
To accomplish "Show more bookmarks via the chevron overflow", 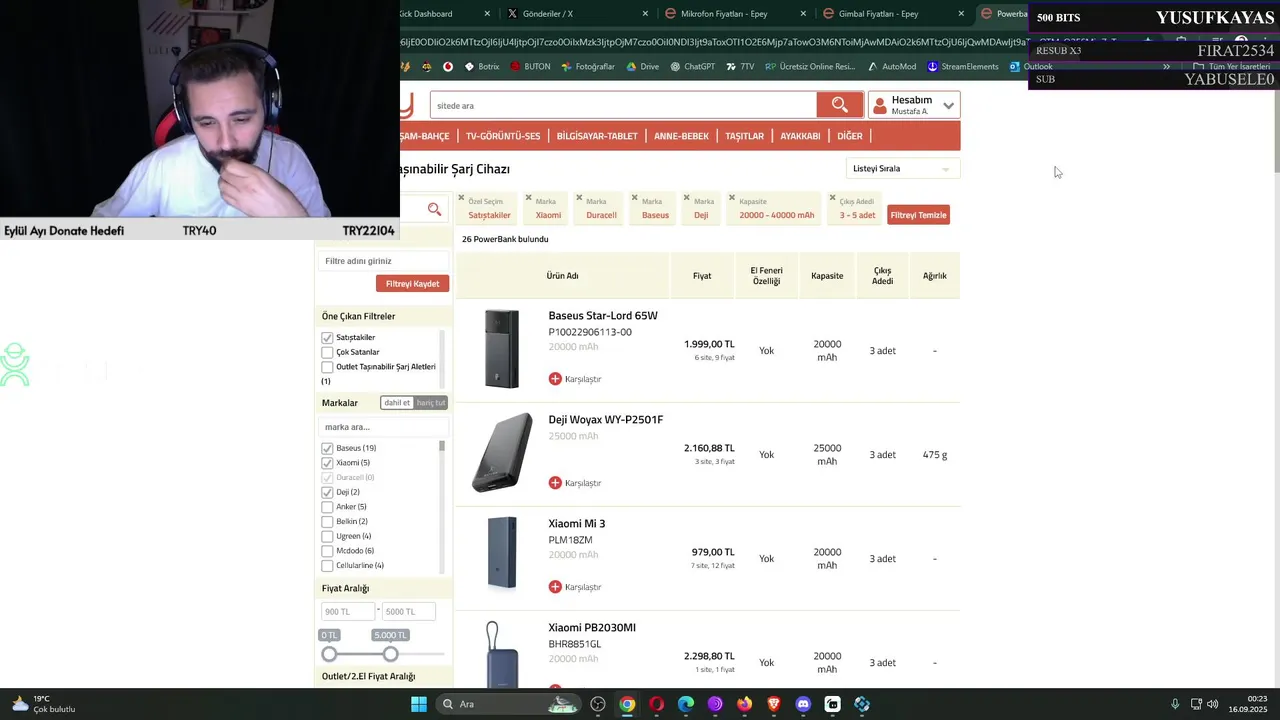I will pos(1166,67).
